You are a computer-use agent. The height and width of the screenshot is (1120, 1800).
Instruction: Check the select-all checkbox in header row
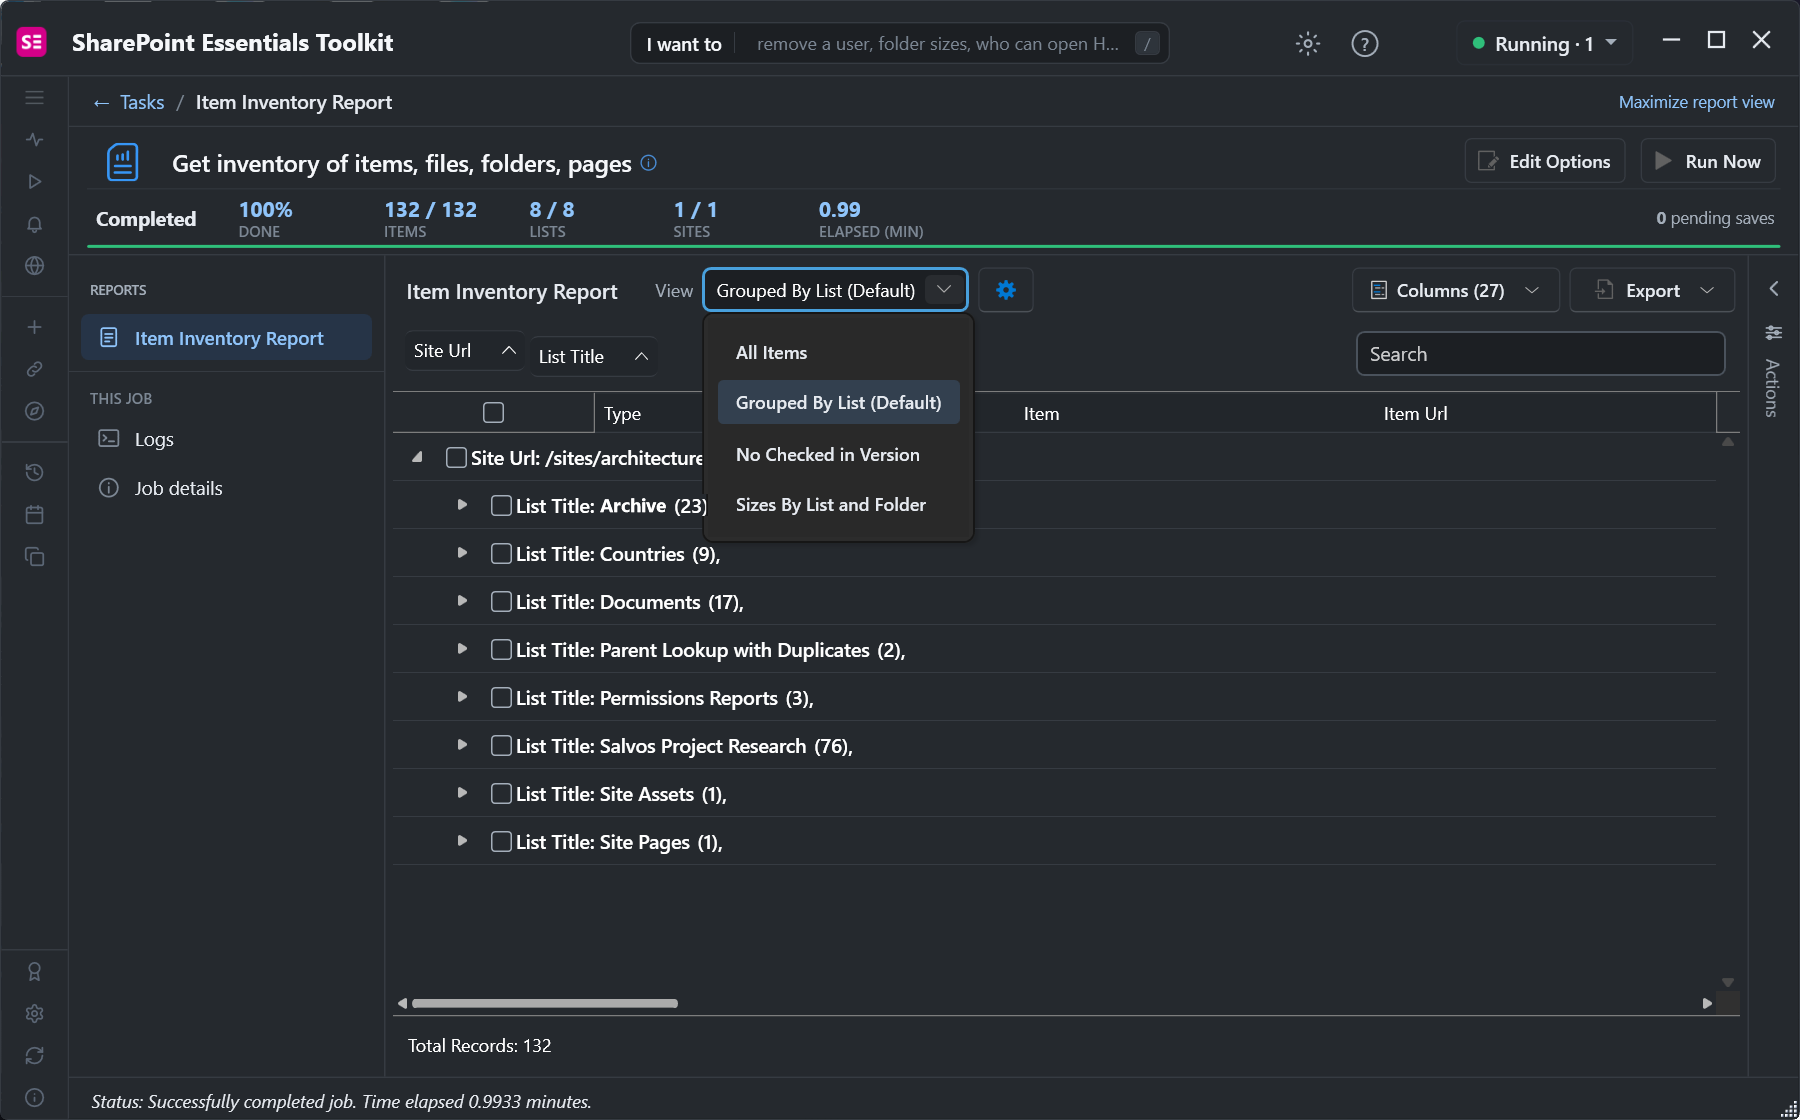[493, 412]
